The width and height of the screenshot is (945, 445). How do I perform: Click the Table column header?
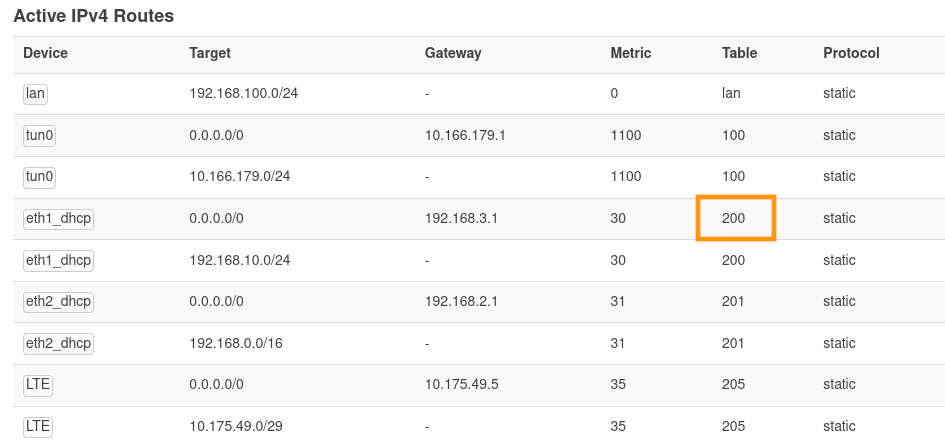coord(739,53)
